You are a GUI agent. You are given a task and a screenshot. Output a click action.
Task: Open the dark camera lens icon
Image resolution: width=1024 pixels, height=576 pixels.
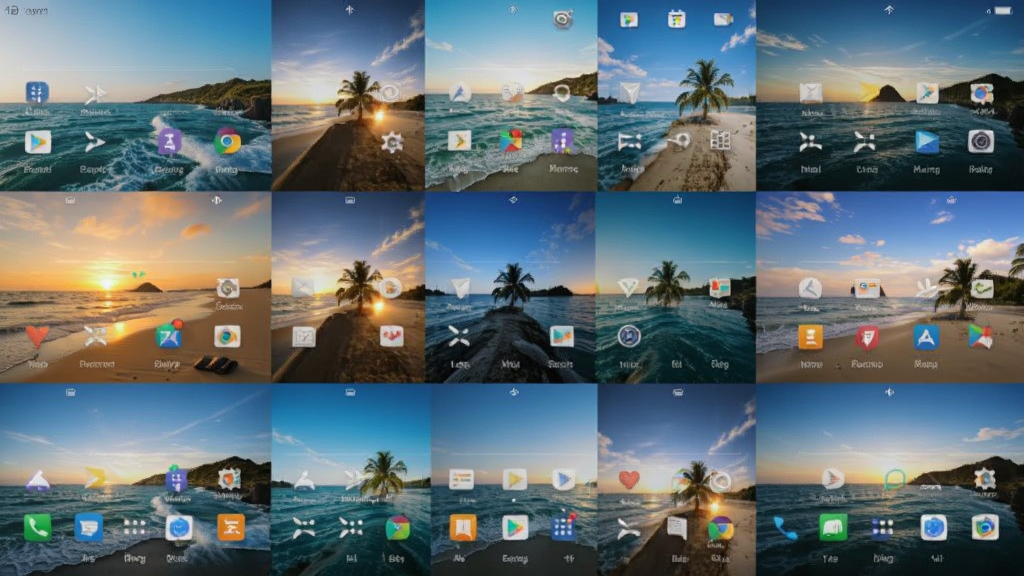[x=980, y=142]
